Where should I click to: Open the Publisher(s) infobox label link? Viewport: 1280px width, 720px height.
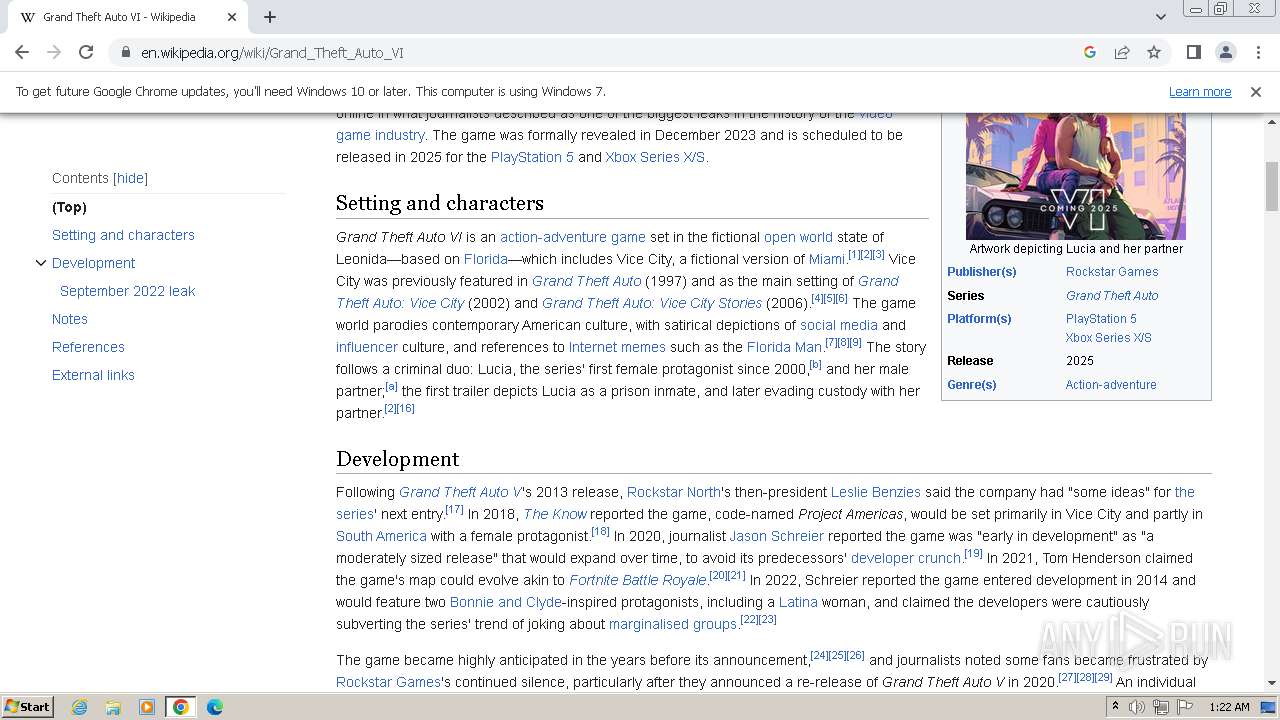coord(981,272)
